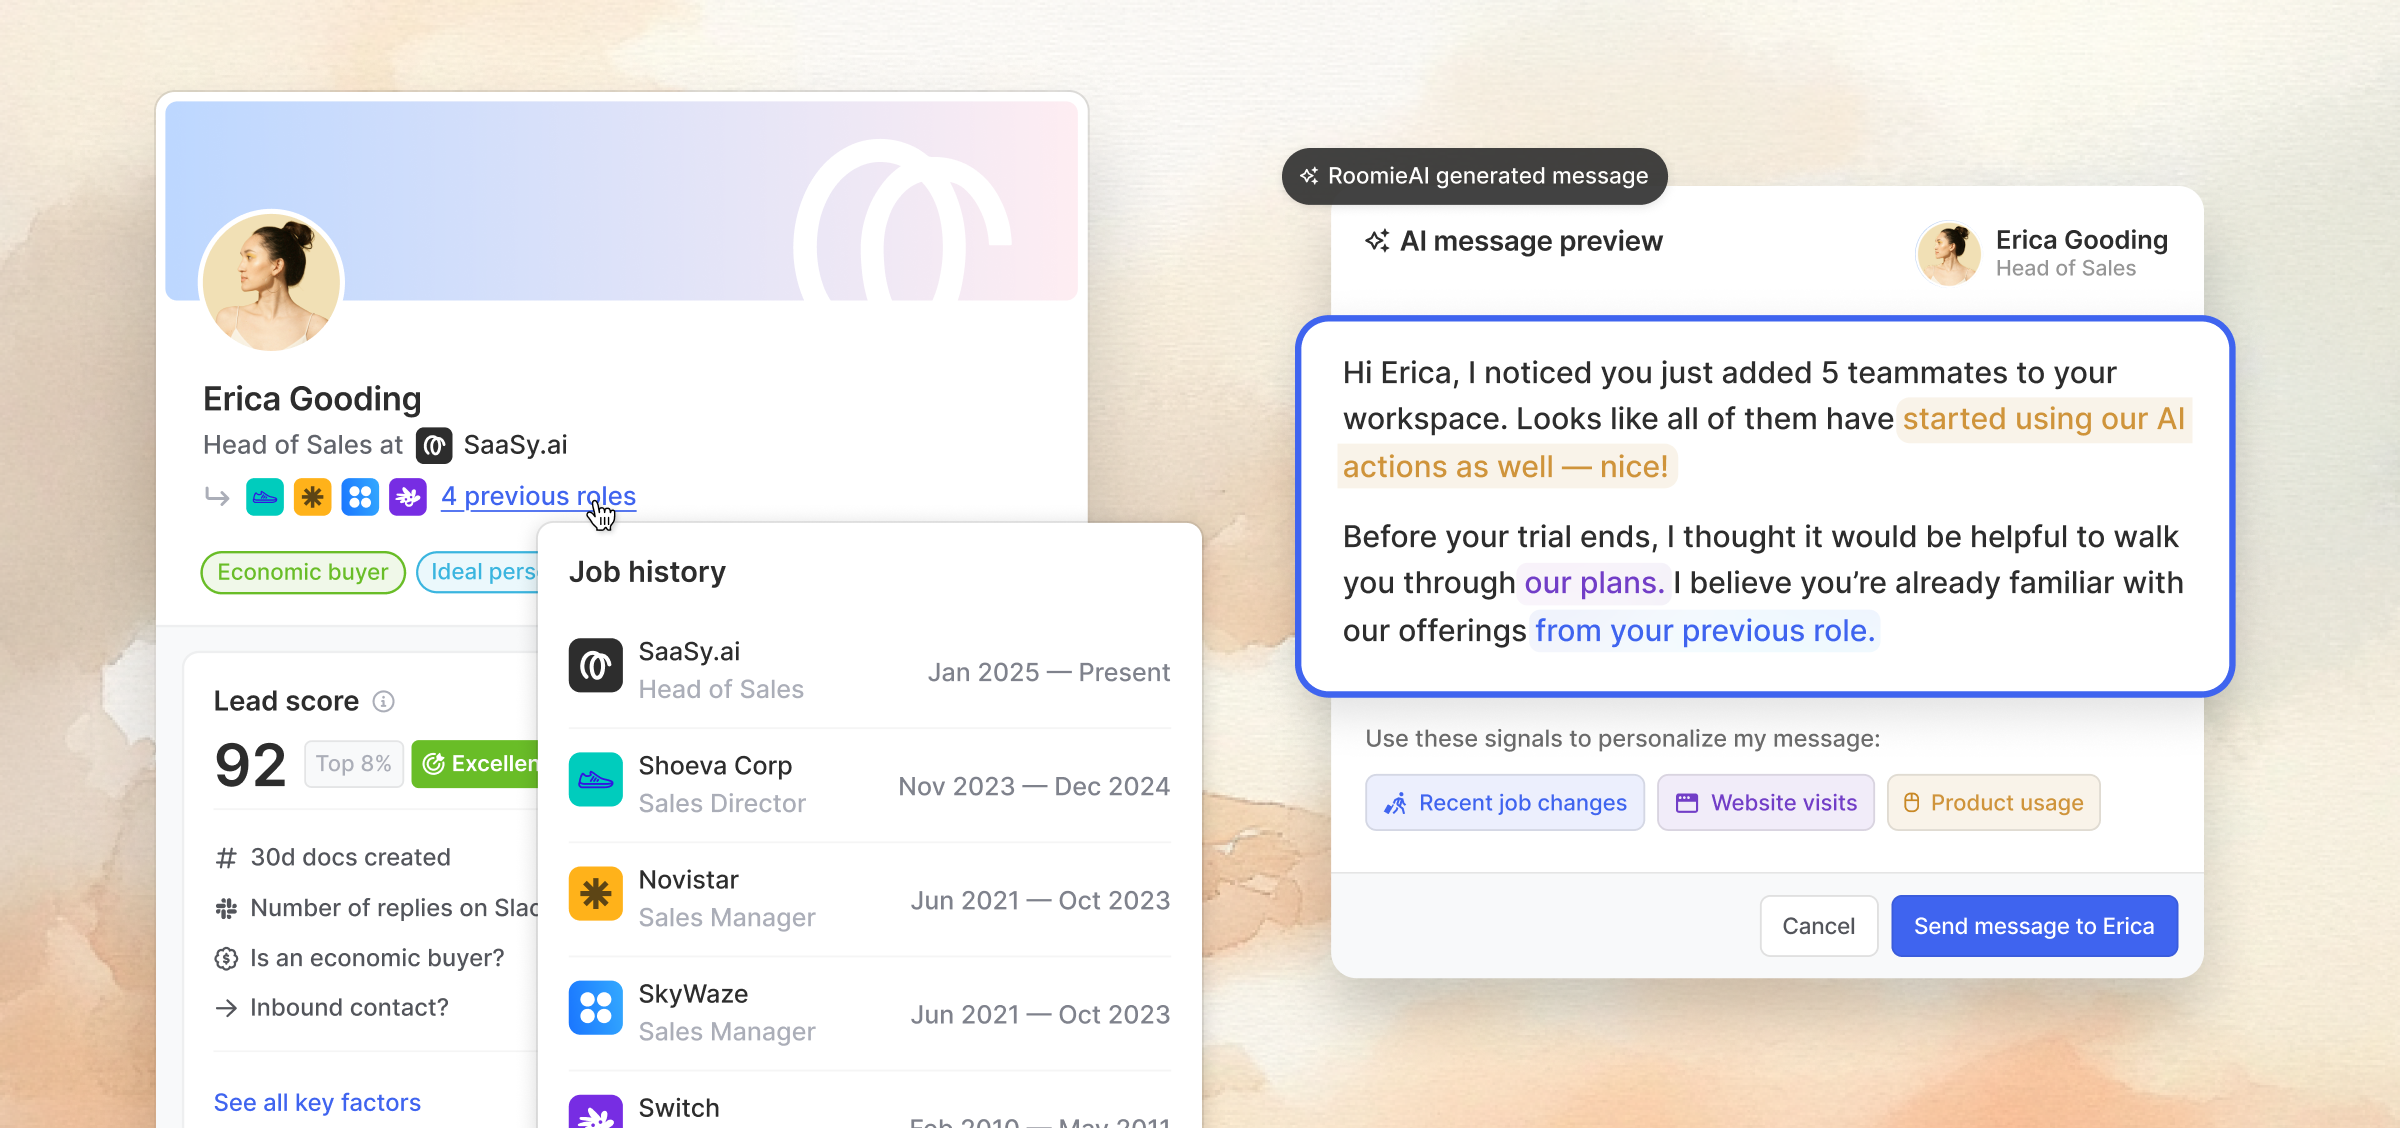Click the Novistar logo in Job history
Screen dimensions: 2400x1128
pos(595,893)
